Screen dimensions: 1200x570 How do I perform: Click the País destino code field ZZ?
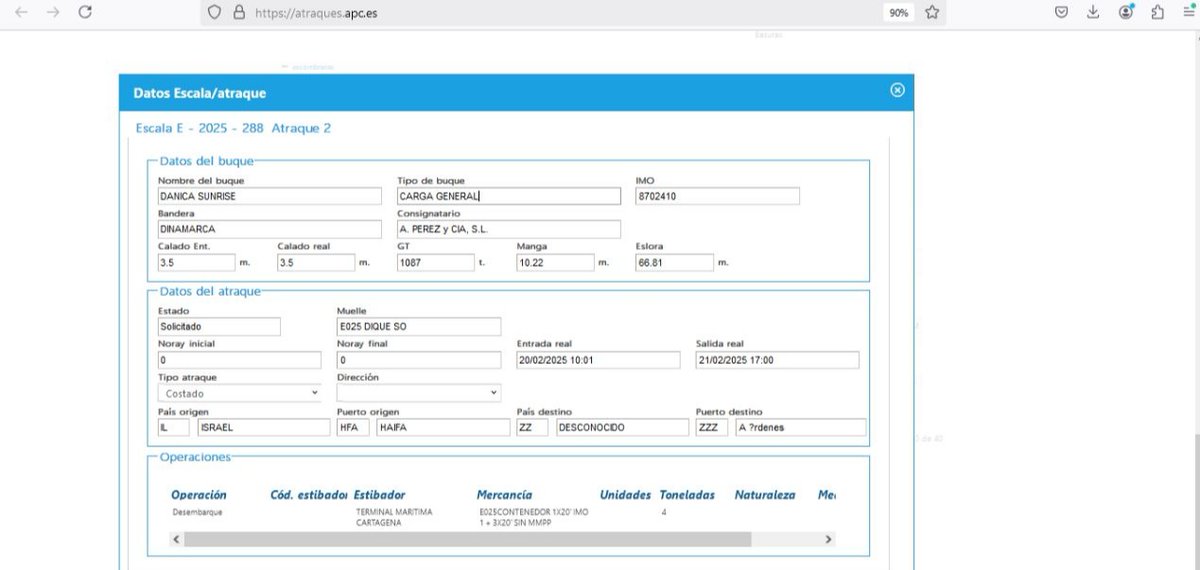(532, 427)
